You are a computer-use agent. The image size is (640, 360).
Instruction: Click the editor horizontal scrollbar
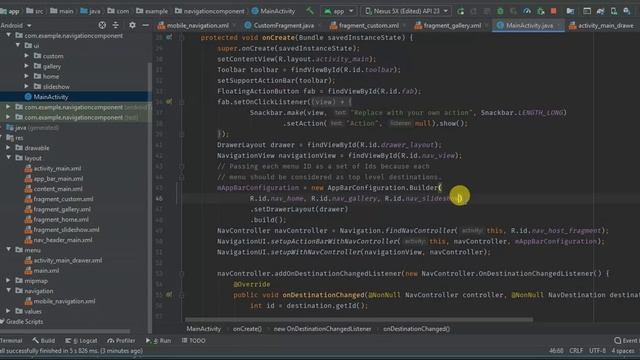coord(358,320)
